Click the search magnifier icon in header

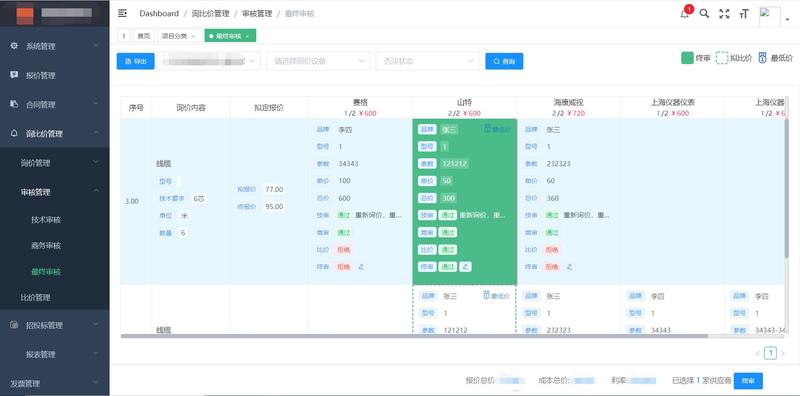pos(704,14)
